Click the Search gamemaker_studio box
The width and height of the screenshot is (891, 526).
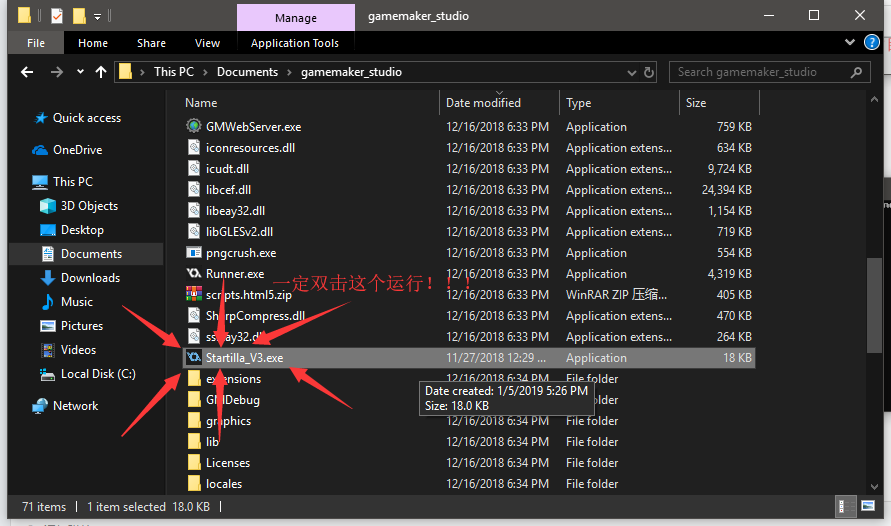[769, 72]
